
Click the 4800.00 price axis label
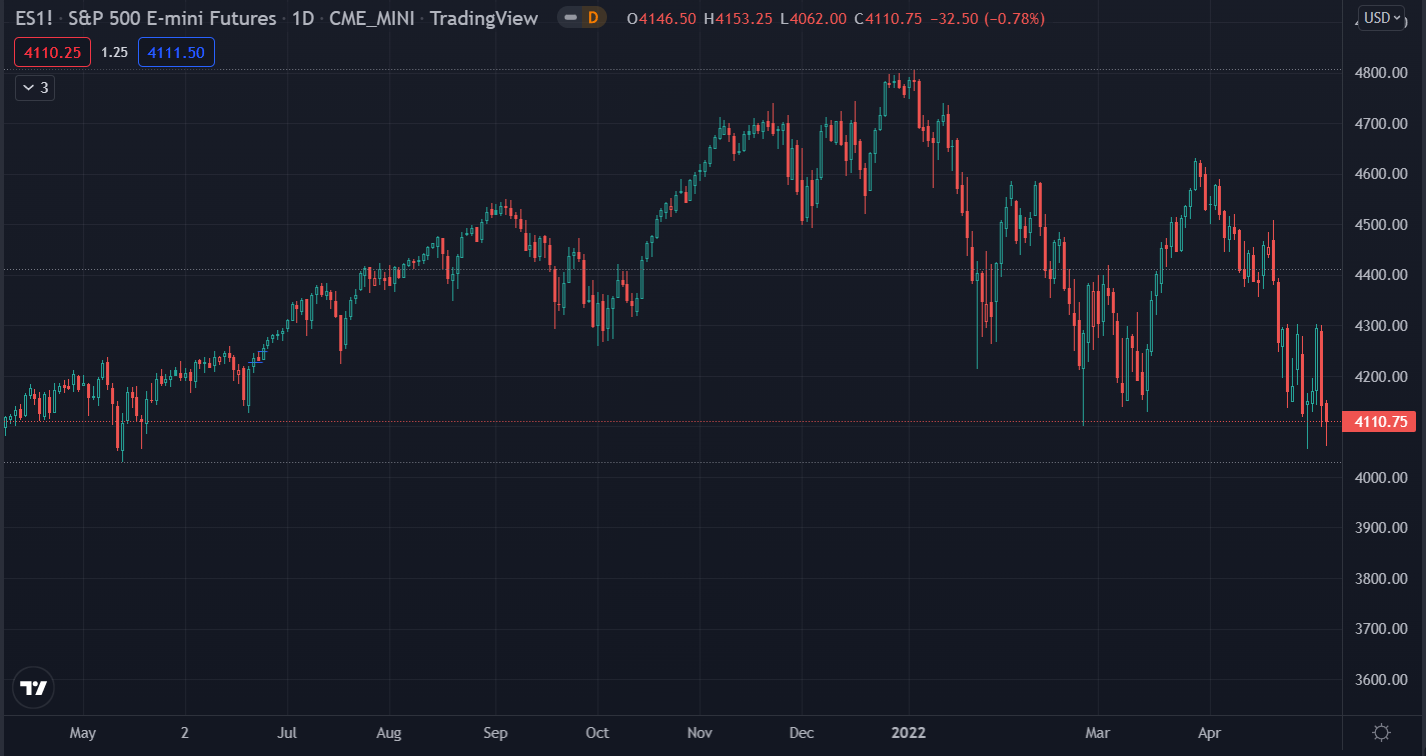1382,73
